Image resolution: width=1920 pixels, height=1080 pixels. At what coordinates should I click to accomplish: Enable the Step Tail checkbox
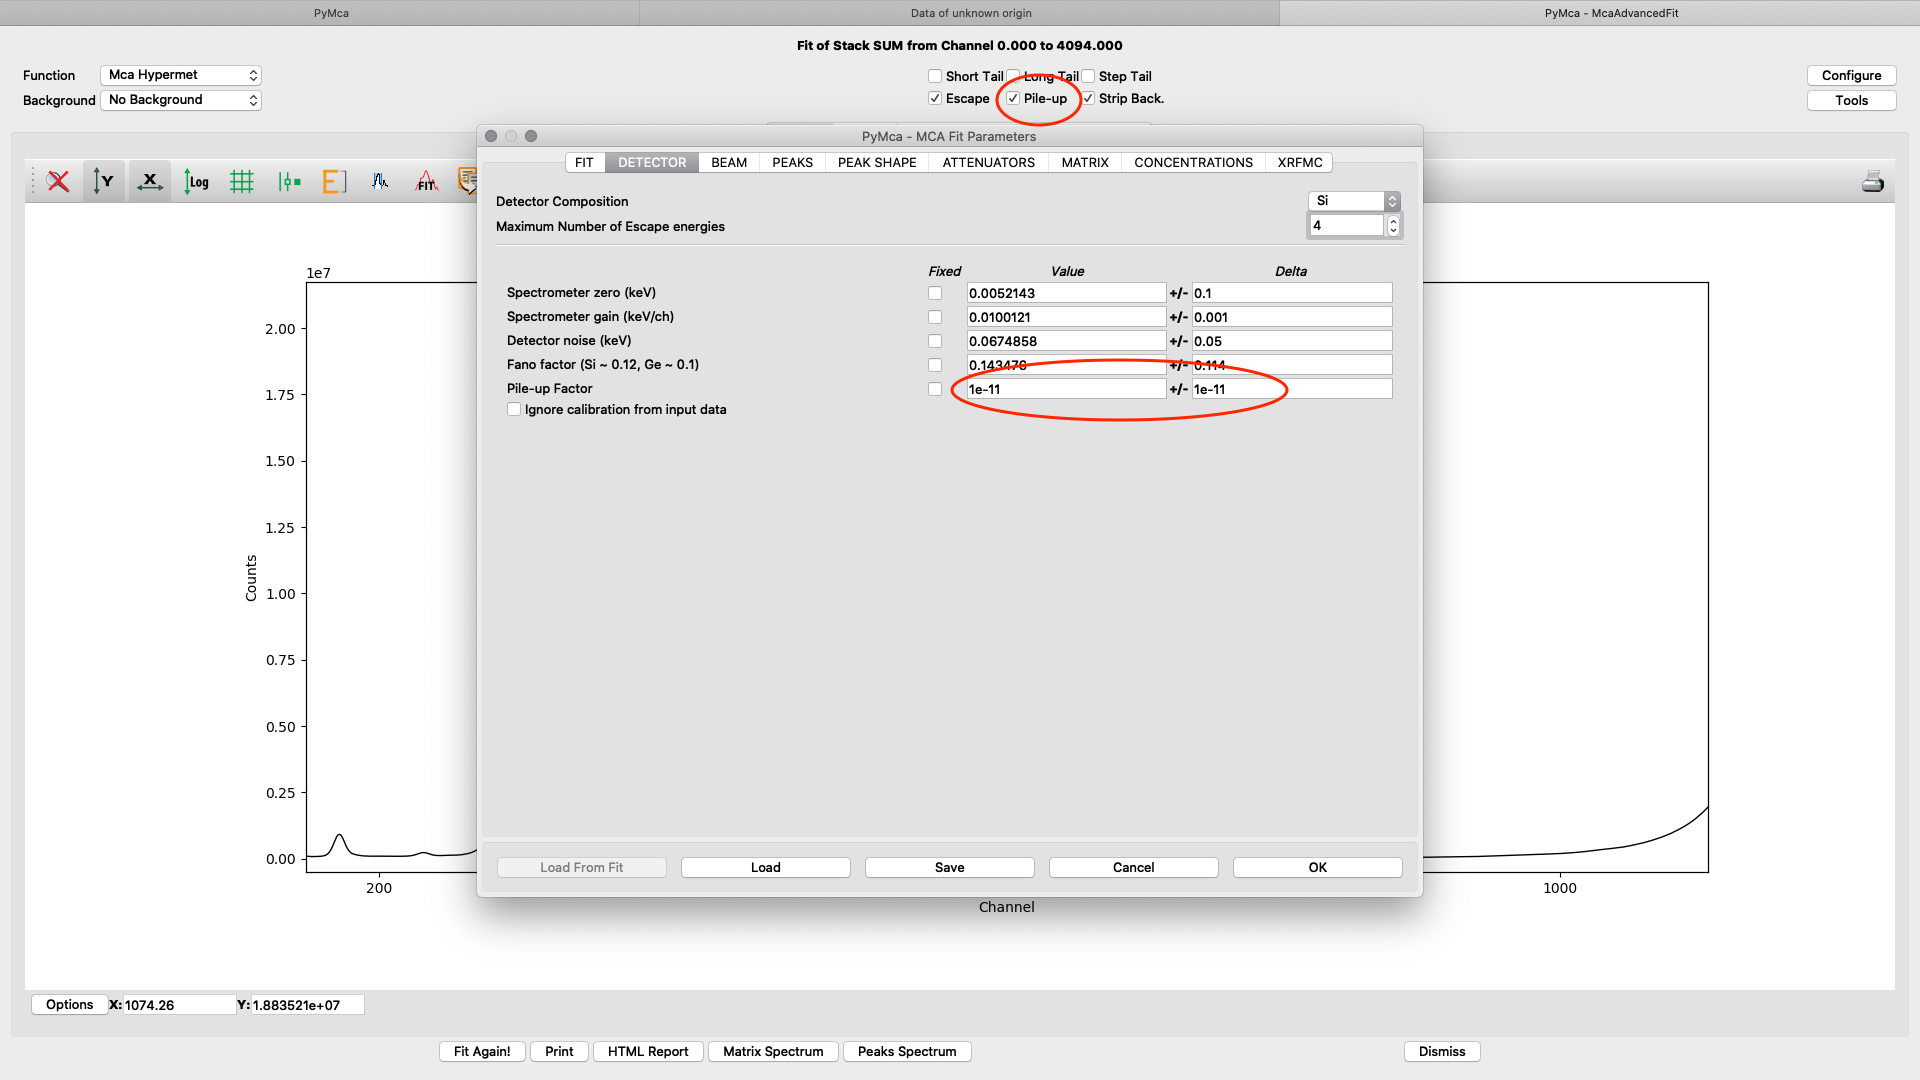1088,76
